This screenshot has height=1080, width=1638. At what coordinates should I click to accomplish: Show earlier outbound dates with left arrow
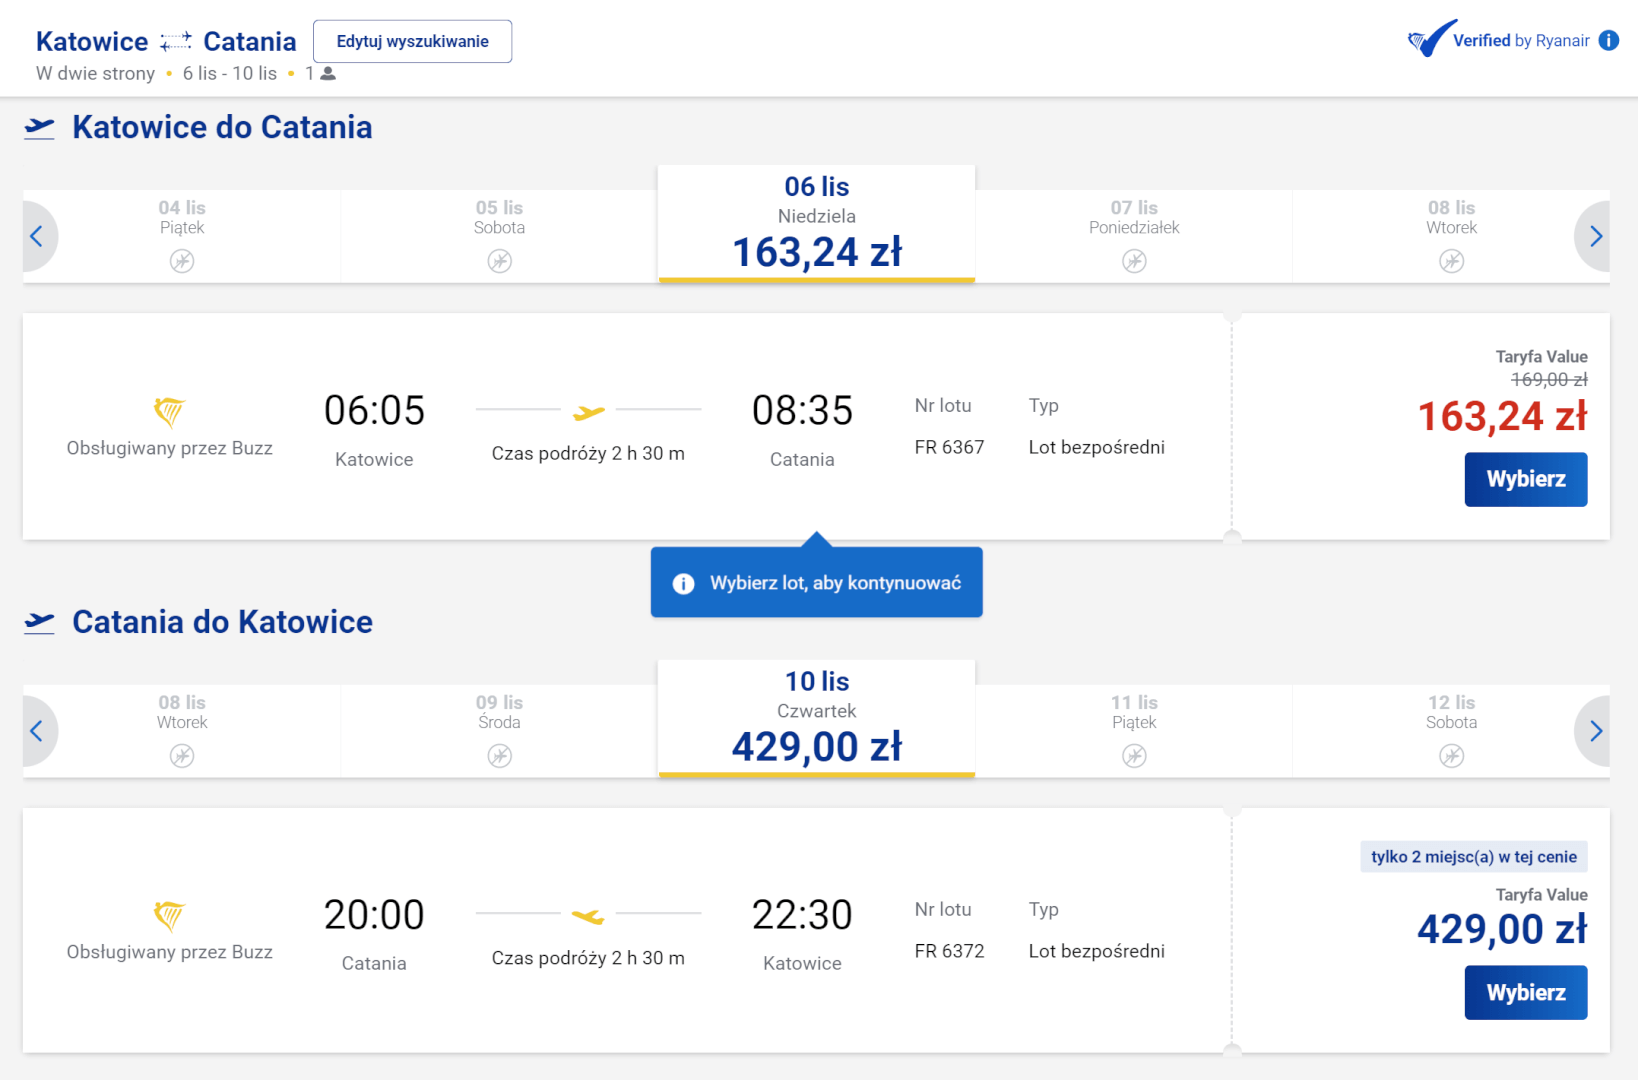[x=38, y=236]
